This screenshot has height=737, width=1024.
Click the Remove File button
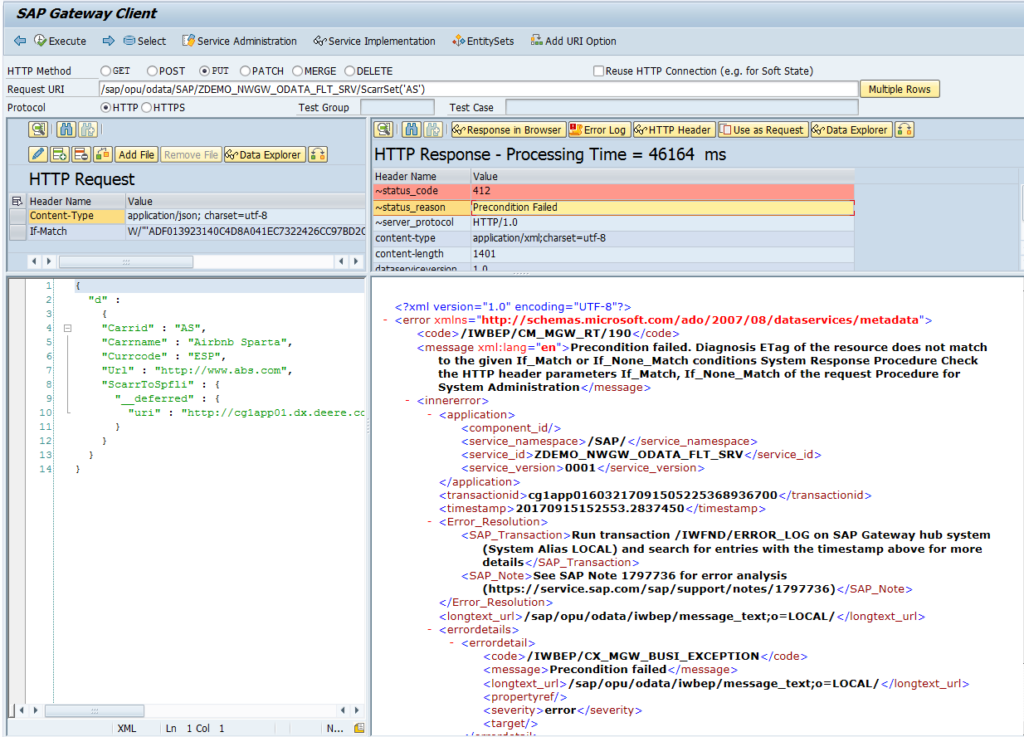pyautogui.click(x=191, y=154)
